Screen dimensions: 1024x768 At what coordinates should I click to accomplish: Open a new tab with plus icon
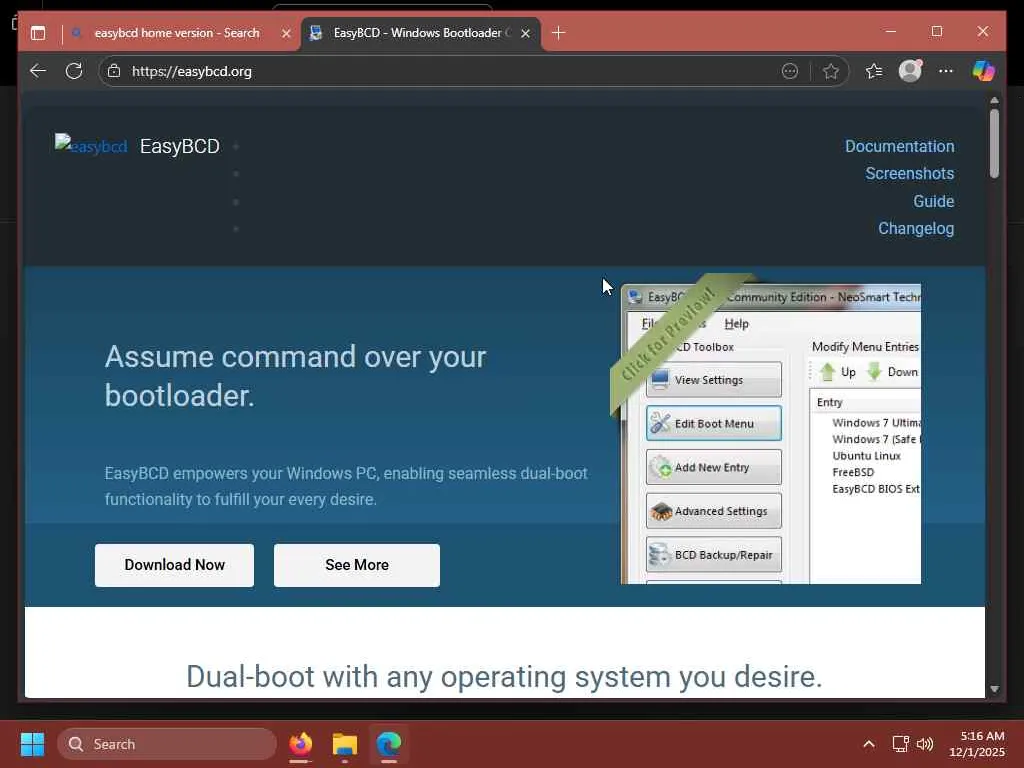(558, 33)
